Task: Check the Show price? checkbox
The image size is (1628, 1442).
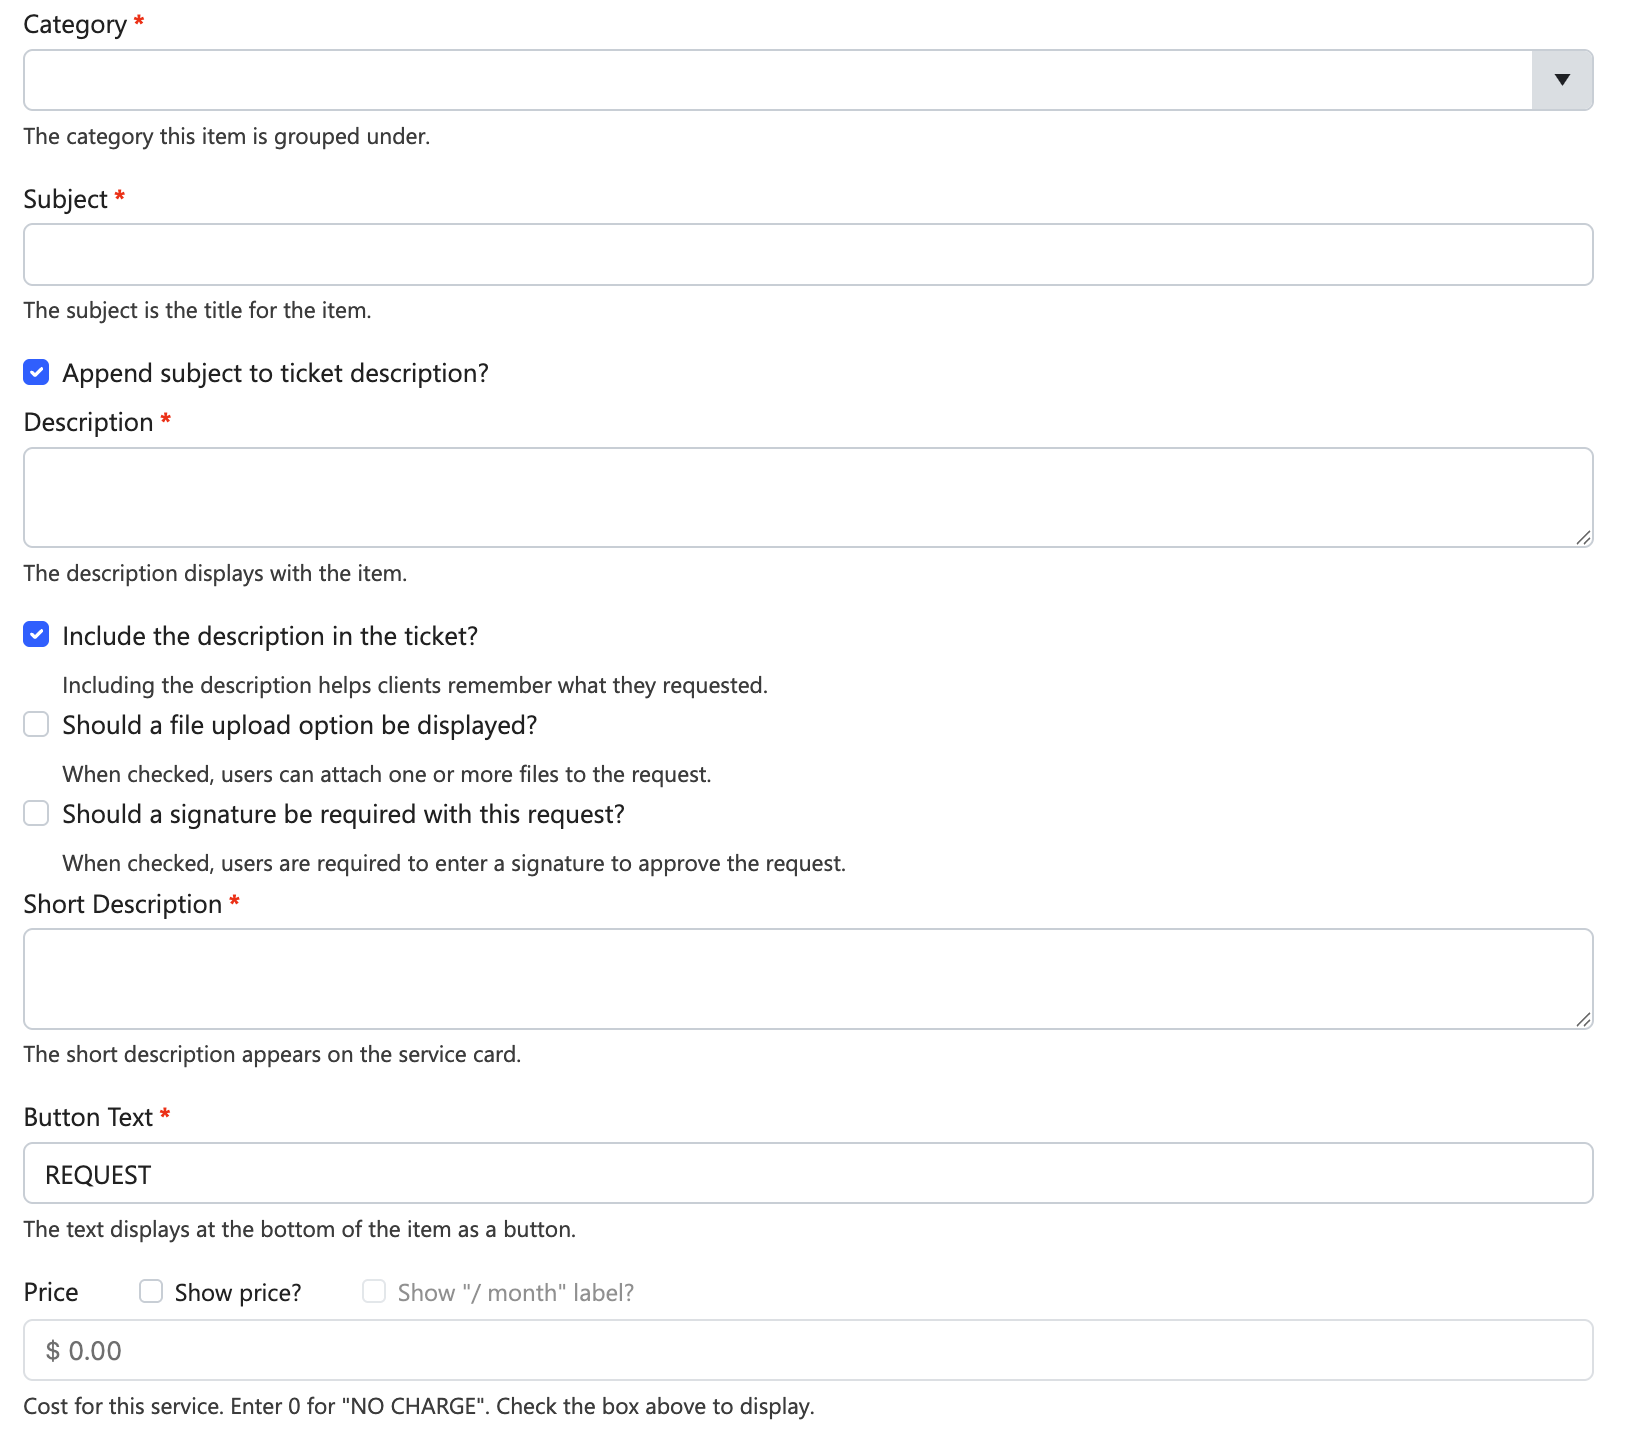Action: click(151, 1291)
